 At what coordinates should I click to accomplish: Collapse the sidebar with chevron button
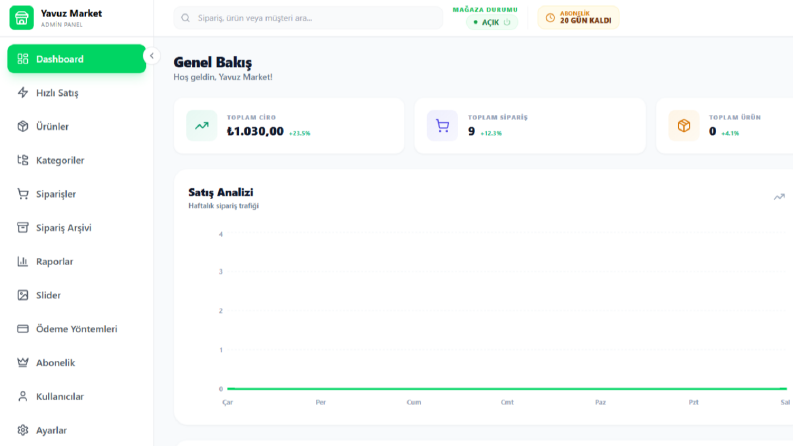pos(152,56)
